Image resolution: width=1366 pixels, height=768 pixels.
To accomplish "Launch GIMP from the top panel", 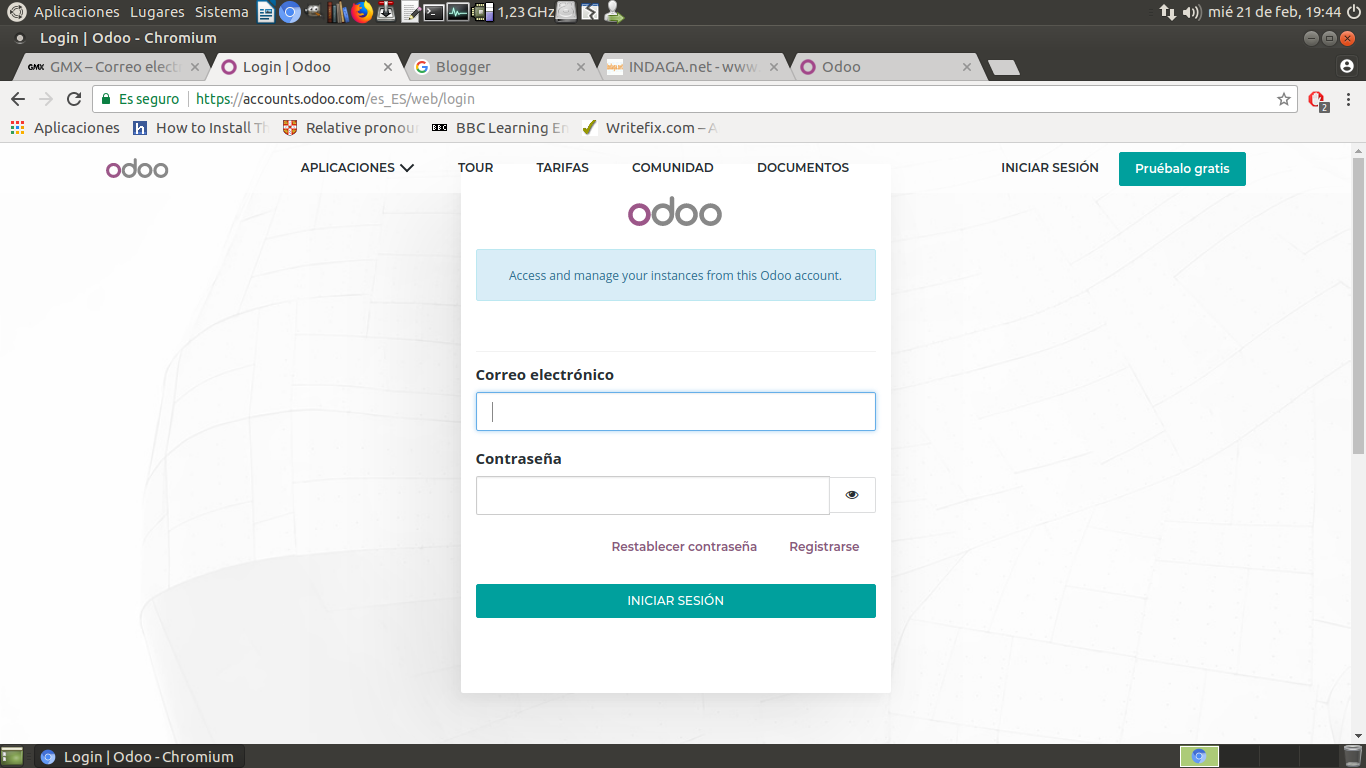I will click(314, 12).
